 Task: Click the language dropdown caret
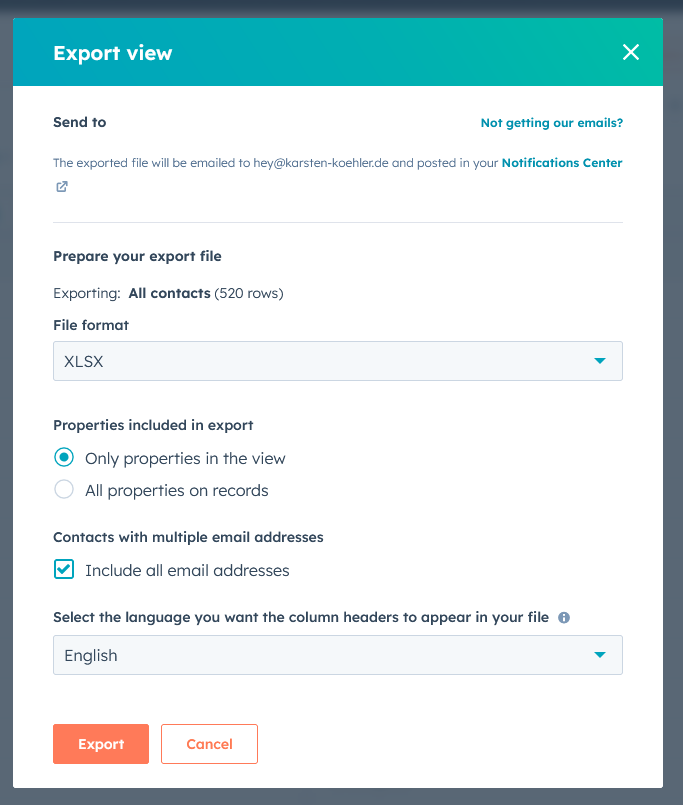click(600, 655)
